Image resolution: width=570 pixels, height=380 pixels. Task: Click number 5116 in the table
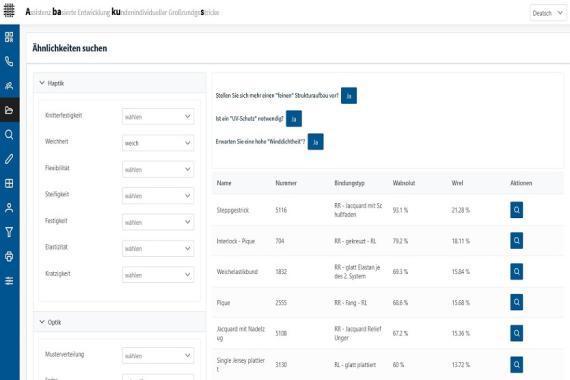(281, 210)
